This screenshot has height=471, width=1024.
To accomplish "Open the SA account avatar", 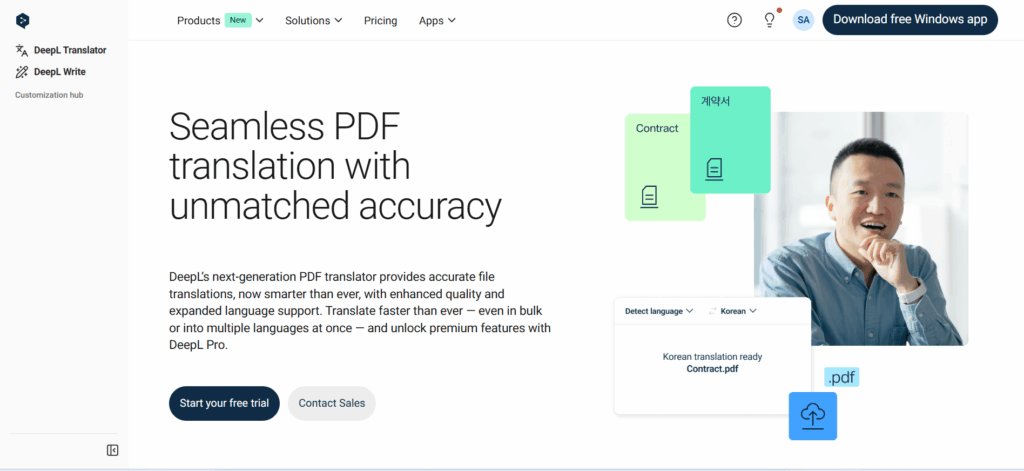I will pyautogui.click(x=803, y=20).
